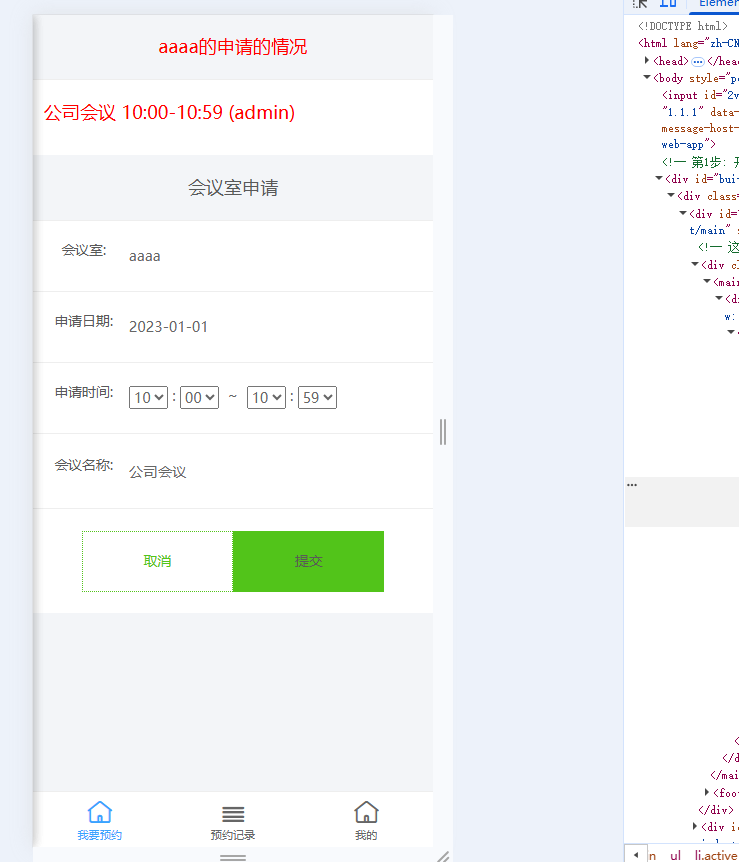
Task: Select the input id="2v line in DevTools
Action: coord(701,95)
